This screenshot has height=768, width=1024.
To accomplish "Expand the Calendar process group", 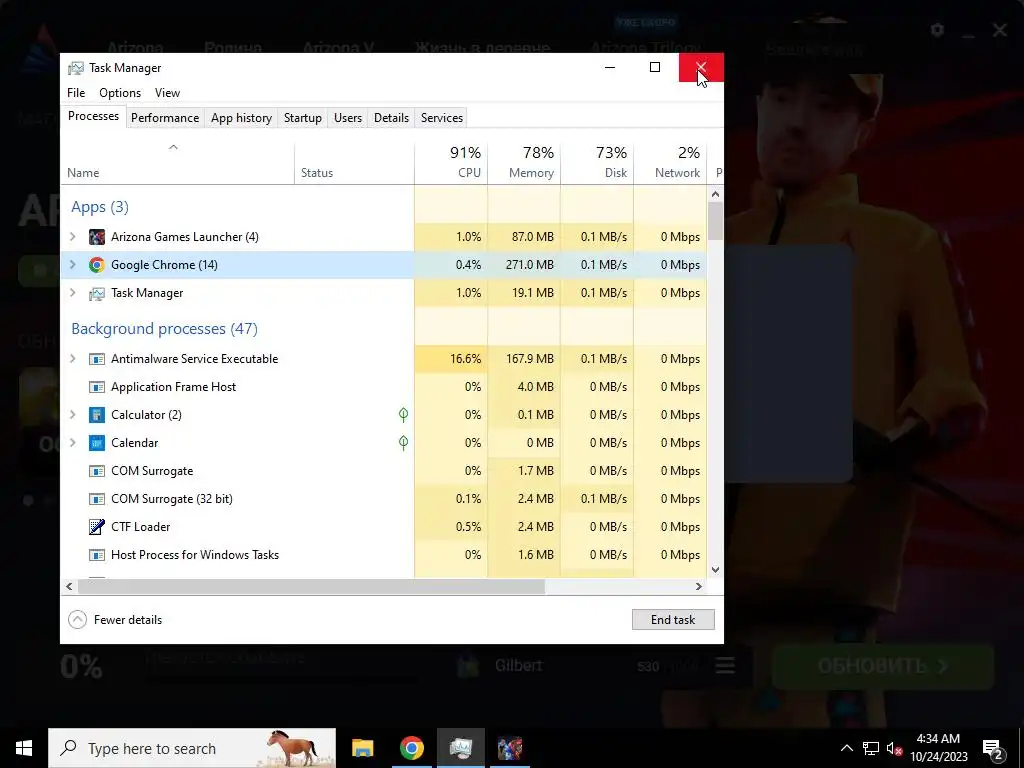I will pos(72,443).
